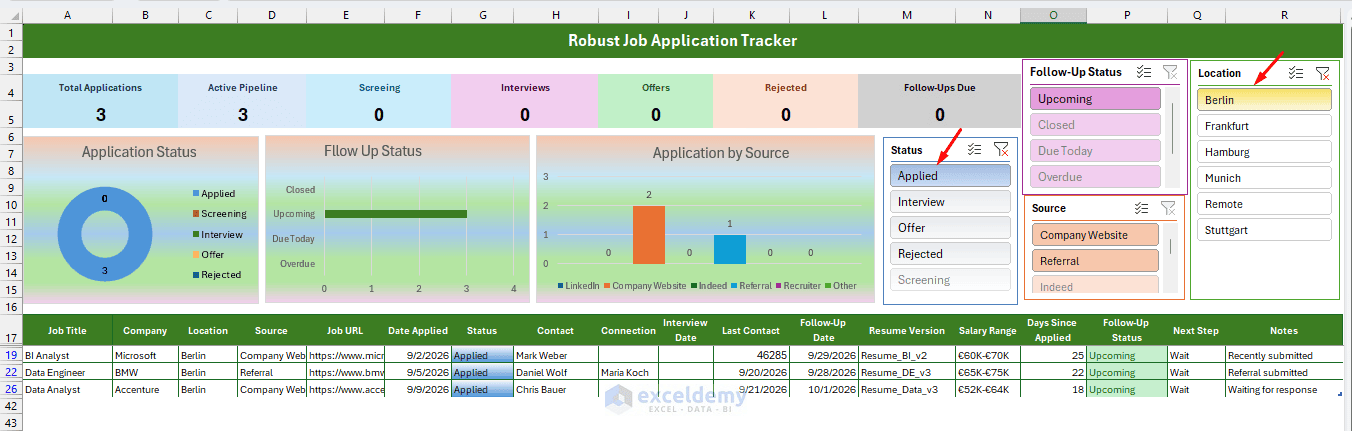Select Closed in Follow-Up Status slicer
1352x431 pixels.
[x=1095, y=125]
